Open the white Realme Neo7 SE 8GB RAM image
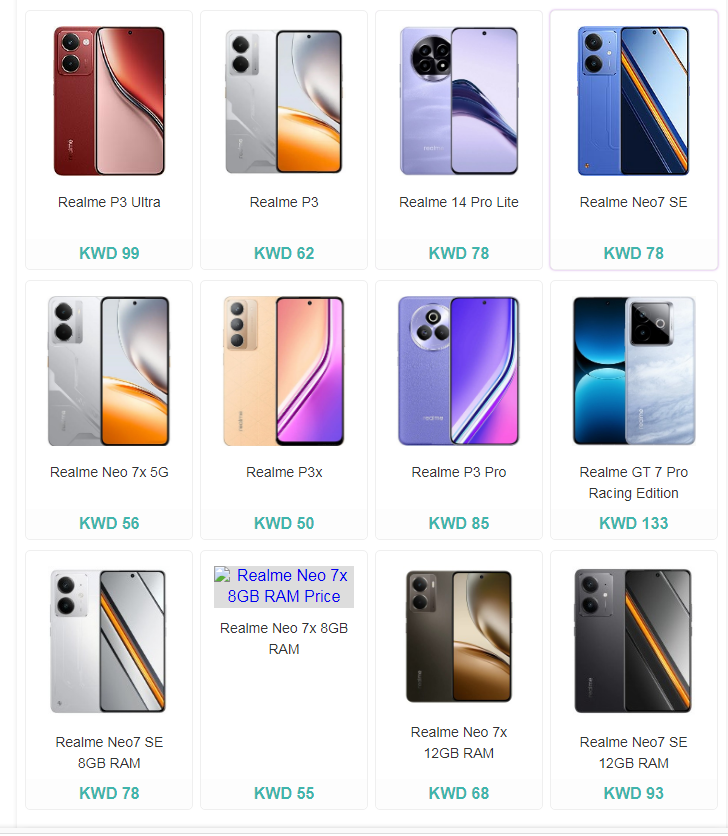The width and height of the screenshot is (728, 836). click(109, 641)
